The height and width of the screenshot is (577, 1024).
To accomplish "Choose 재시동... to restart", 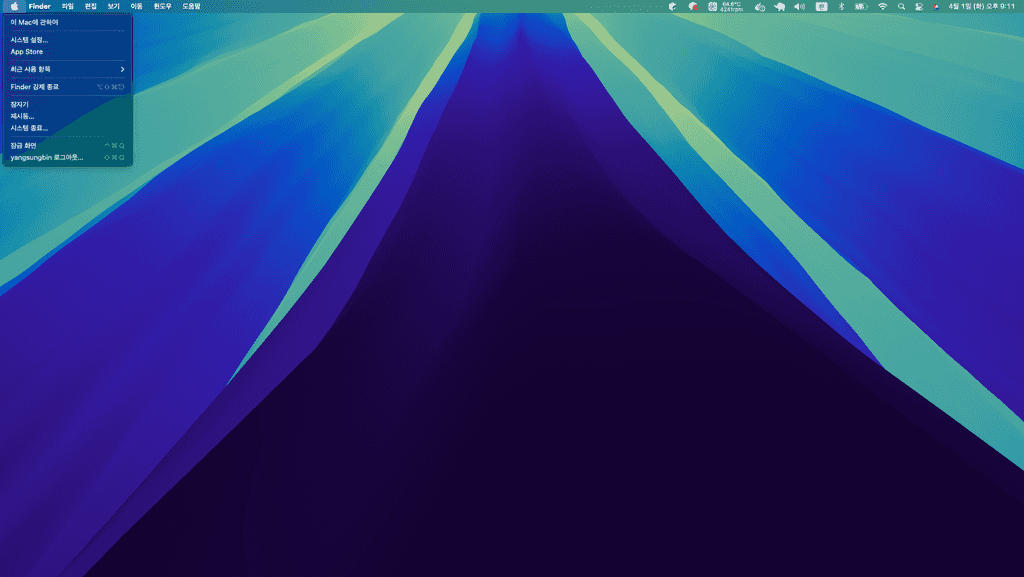I will click(x=67, y=116).
